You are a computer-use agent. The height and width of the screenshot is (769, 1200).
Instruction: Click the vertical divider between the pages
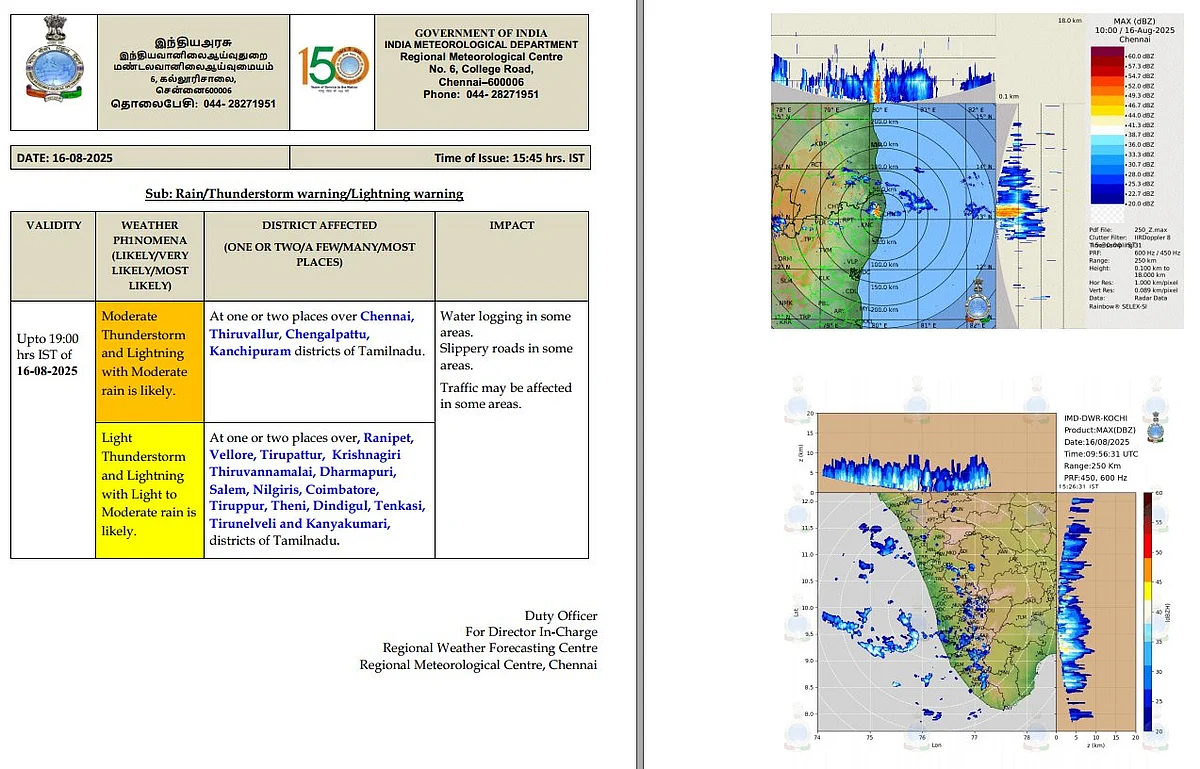pos(638,384)
